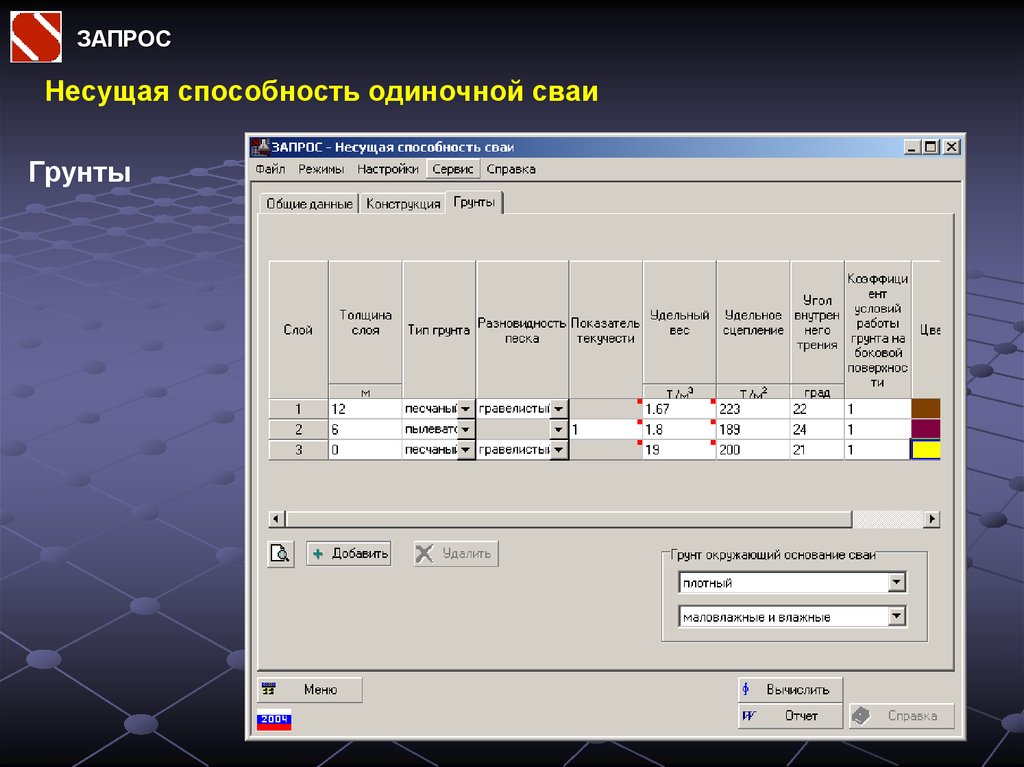This screenshot has height=767, width=1024.
Task: Expand soil type dropdown for layer 1
Action: pyautogui.click(x=465, y=409)
